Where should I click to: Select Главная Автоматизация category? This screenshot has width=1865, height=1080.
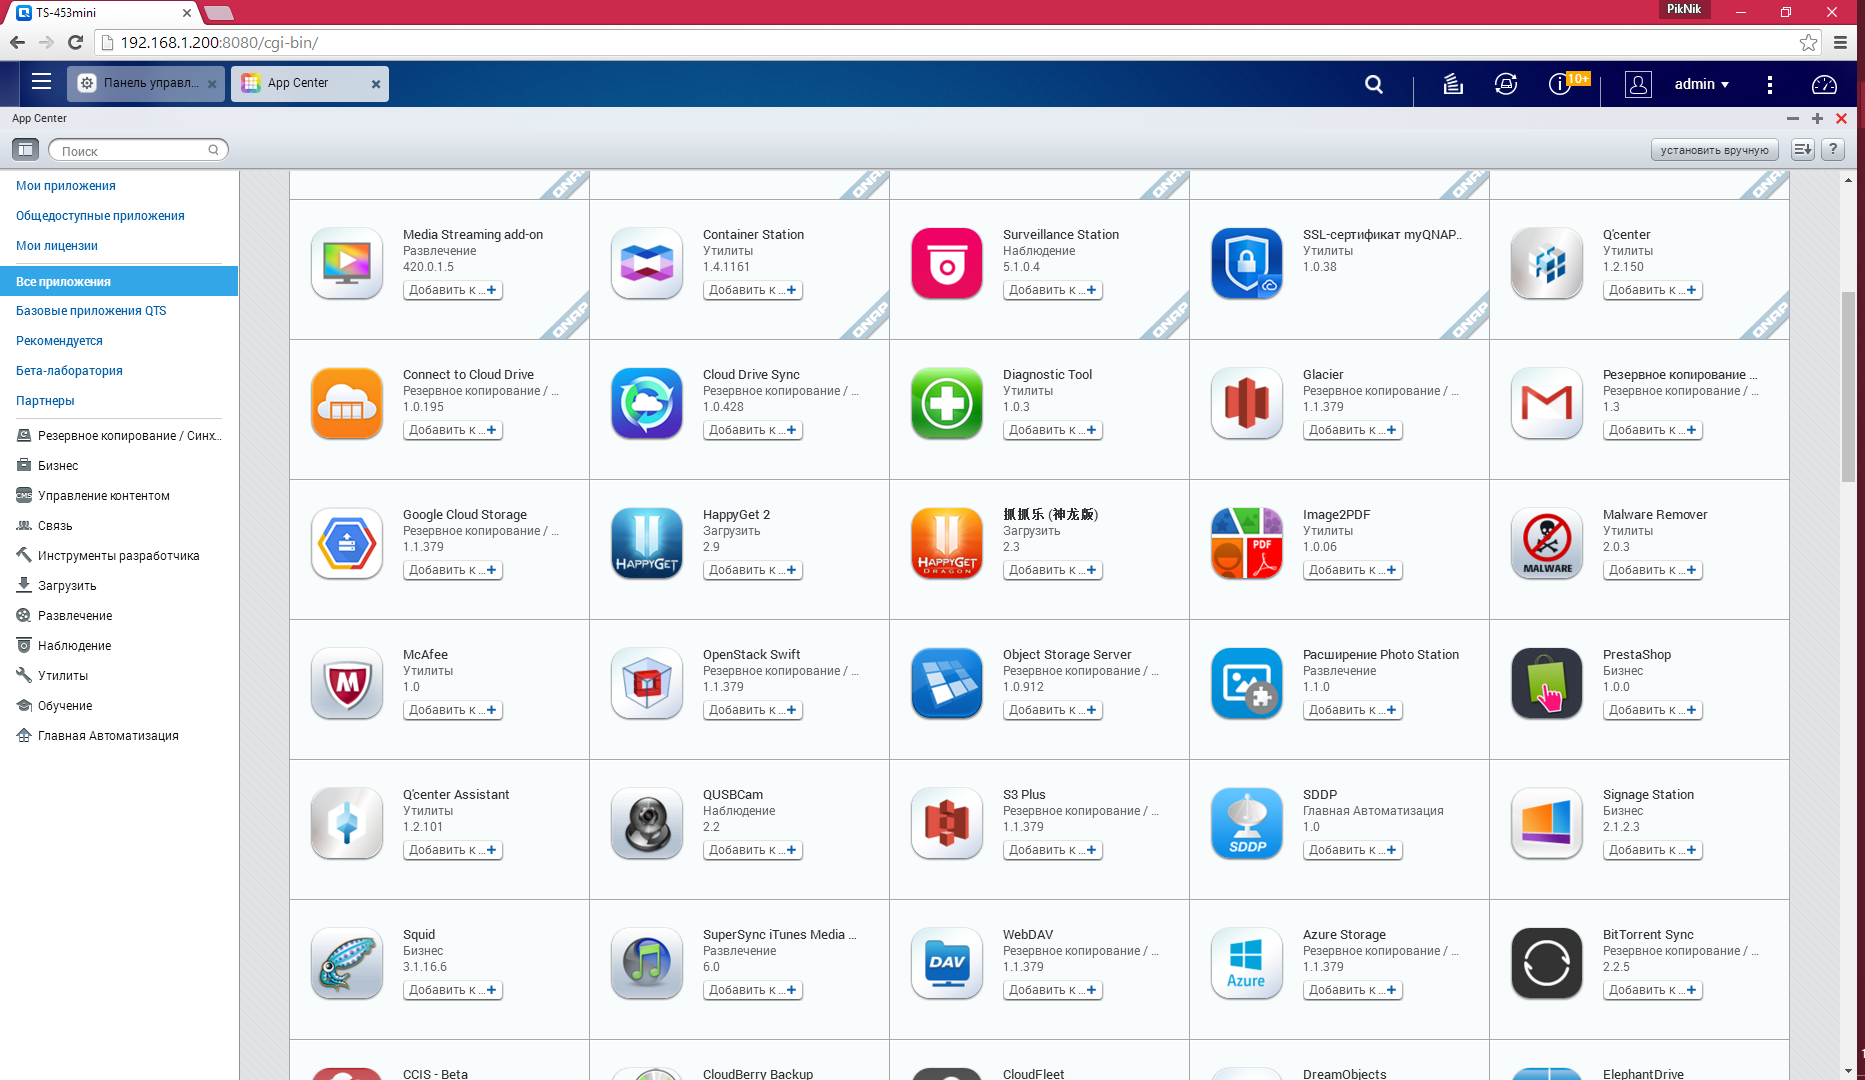click(x=98, y=736)
